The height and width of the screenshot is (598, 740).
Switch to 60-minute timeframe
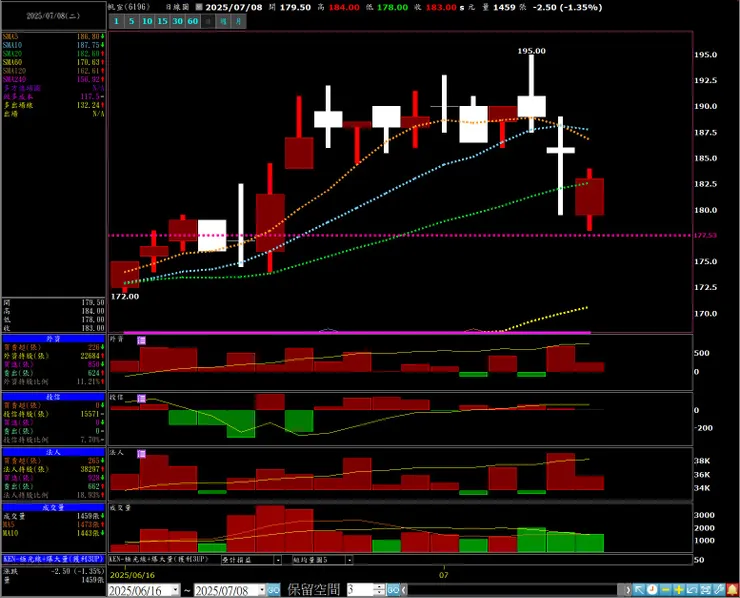193,21
